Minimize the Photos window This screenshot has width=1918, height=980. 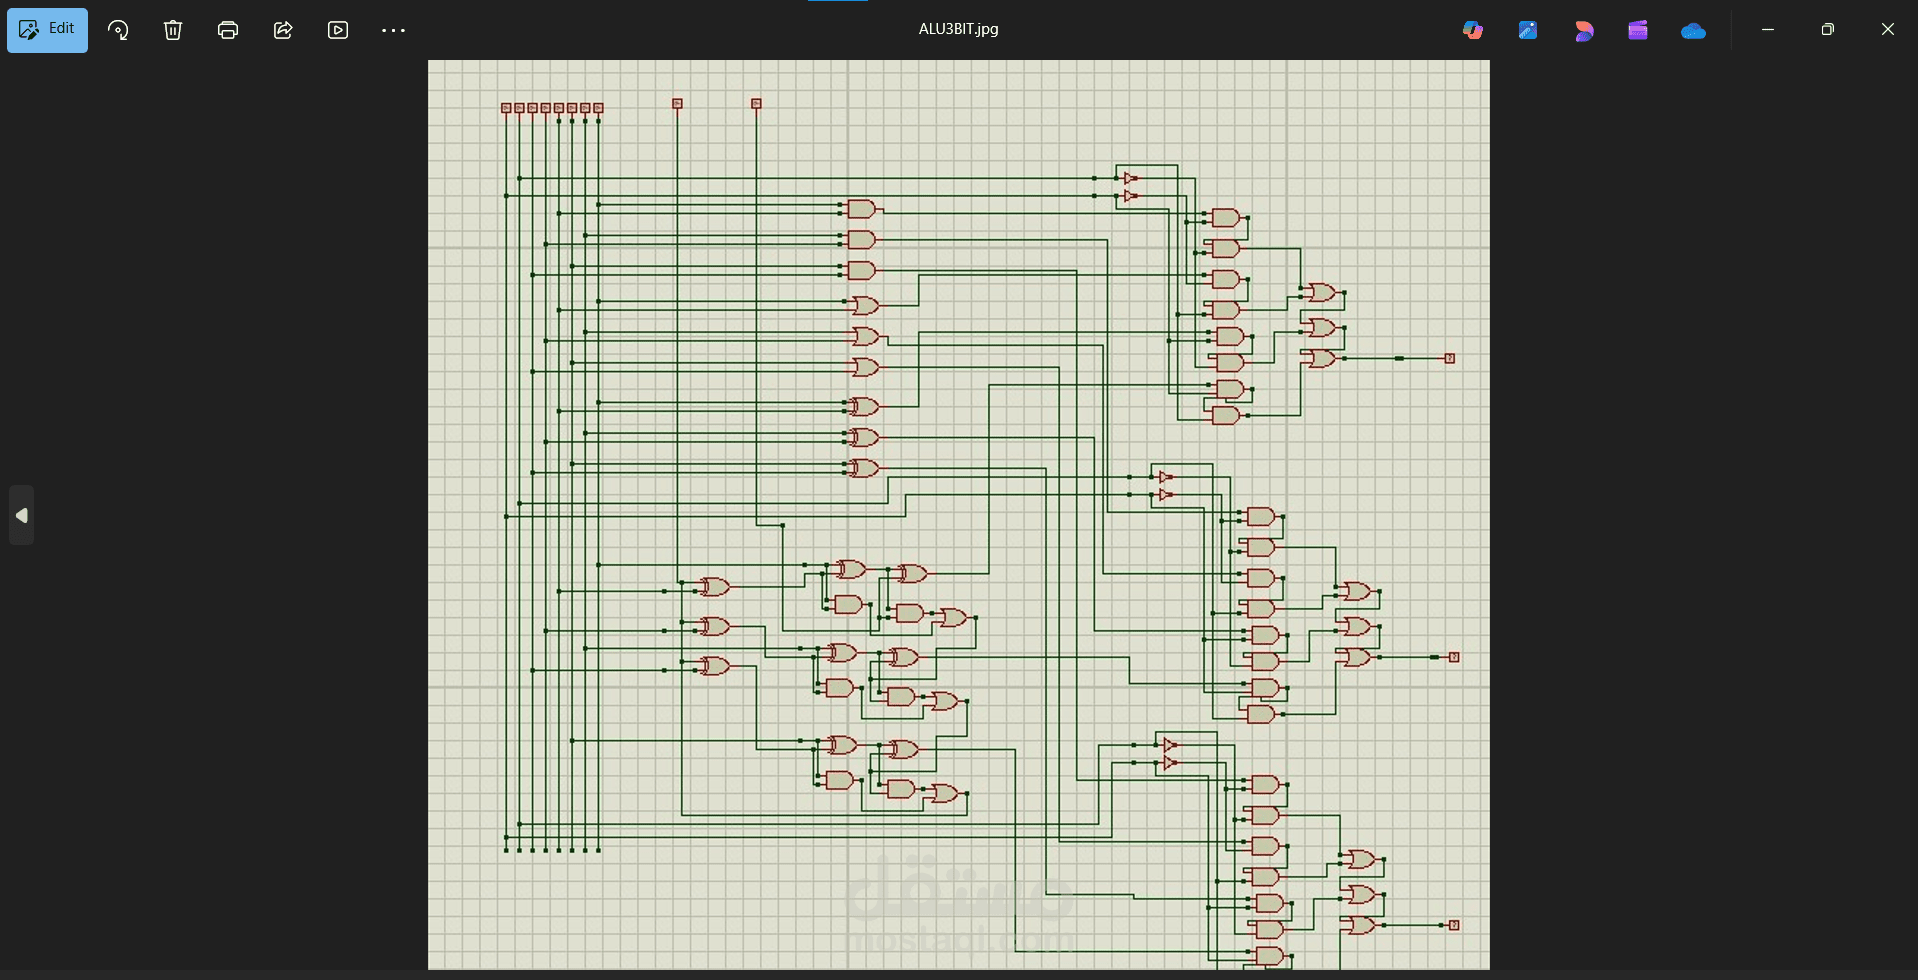[x=1768, y=29]
